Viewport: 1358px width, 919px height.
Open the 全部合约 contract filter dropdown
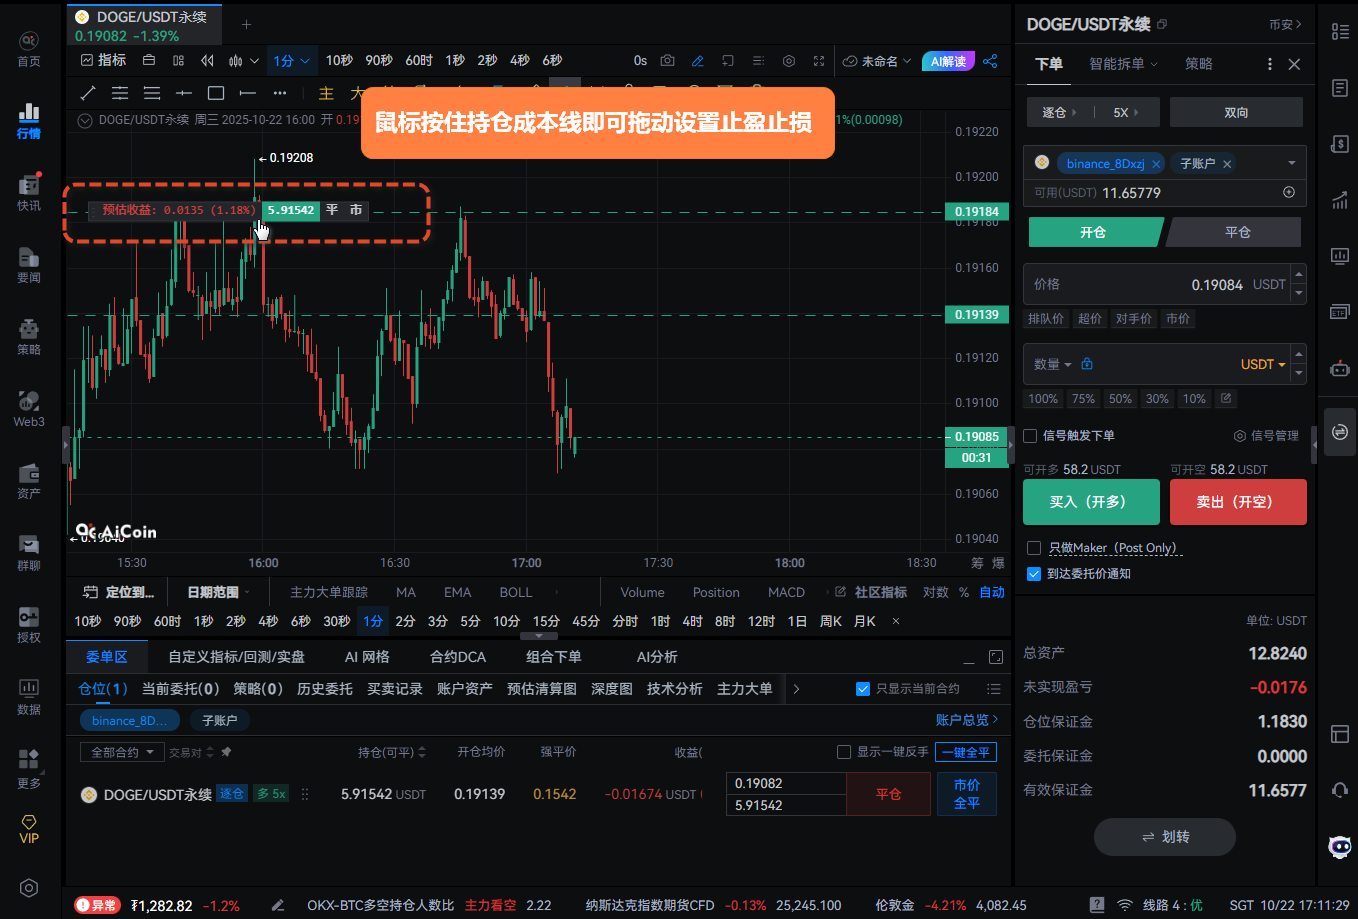[121, 752]
